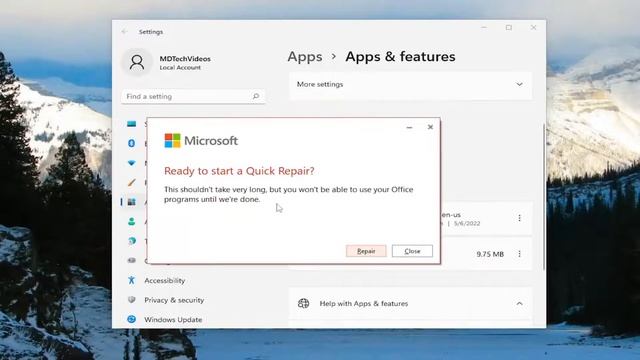
Task: Open the Personalization brush icon in the sidebar
Action: click(131, 182)
